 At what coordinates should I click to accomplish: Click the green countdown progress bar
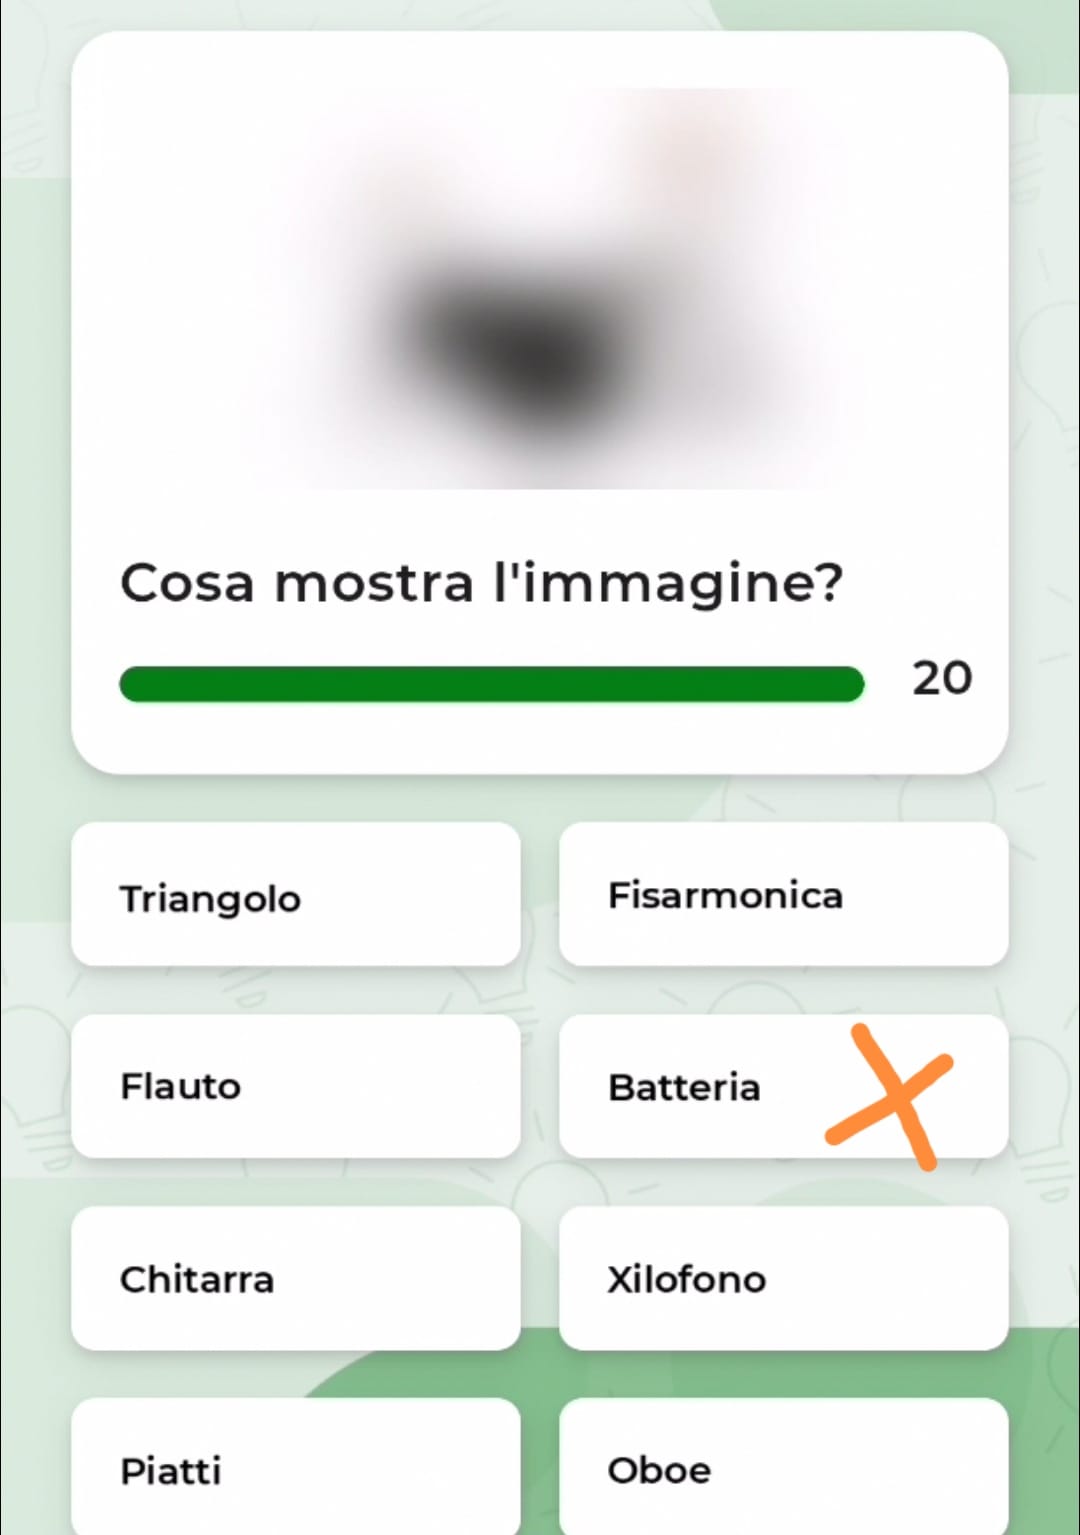click(491, 684)
